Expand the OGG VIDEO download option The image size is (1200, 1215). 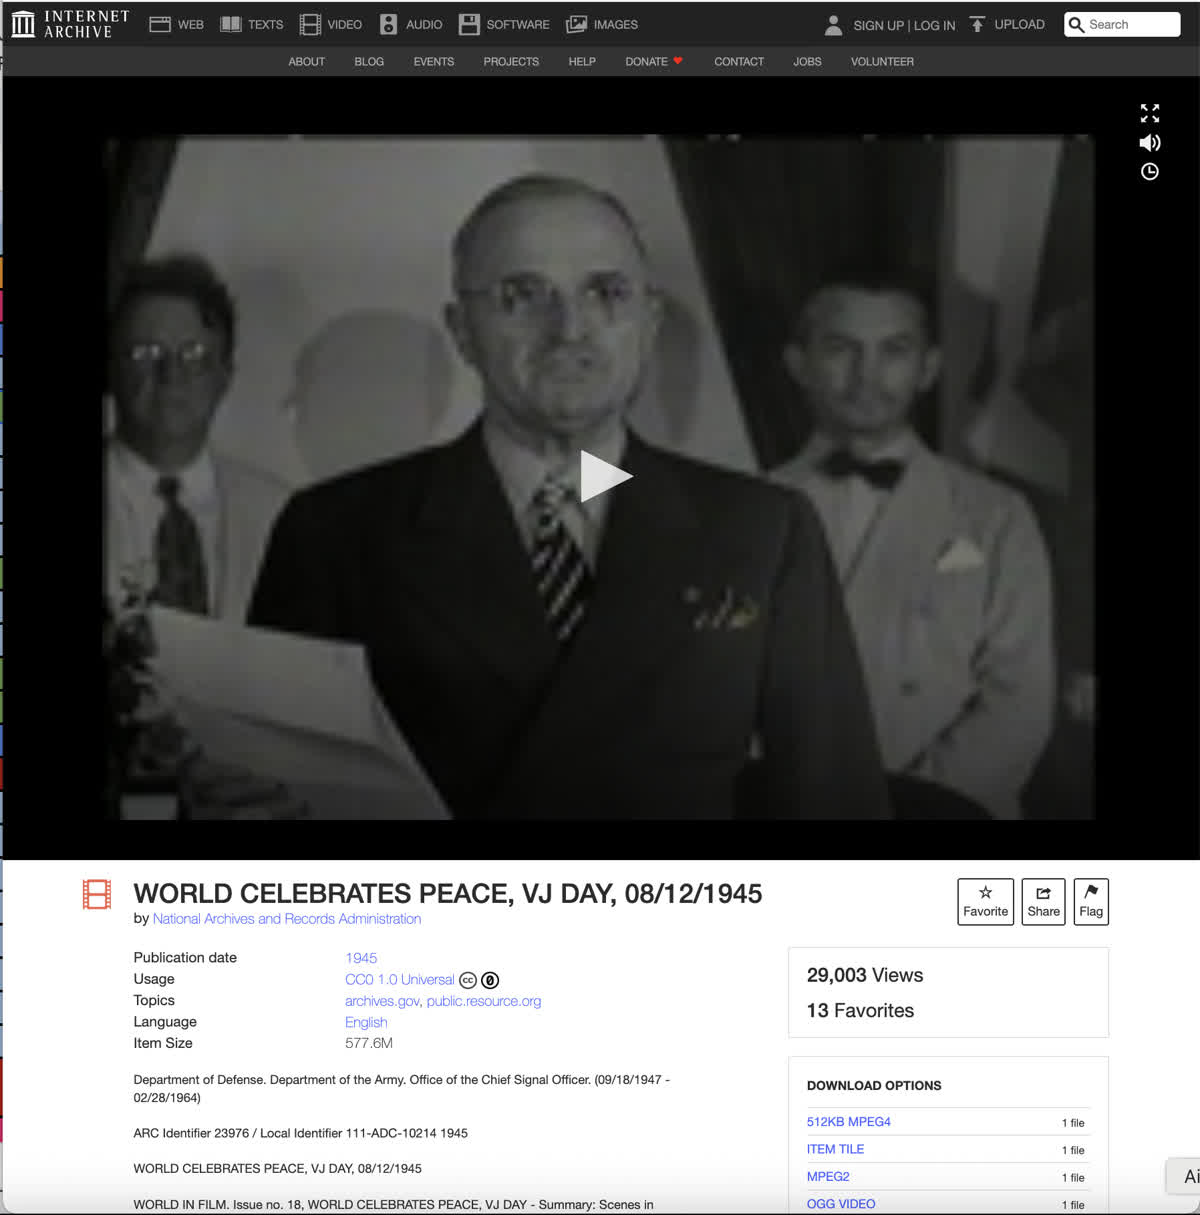pos(840,1204)
